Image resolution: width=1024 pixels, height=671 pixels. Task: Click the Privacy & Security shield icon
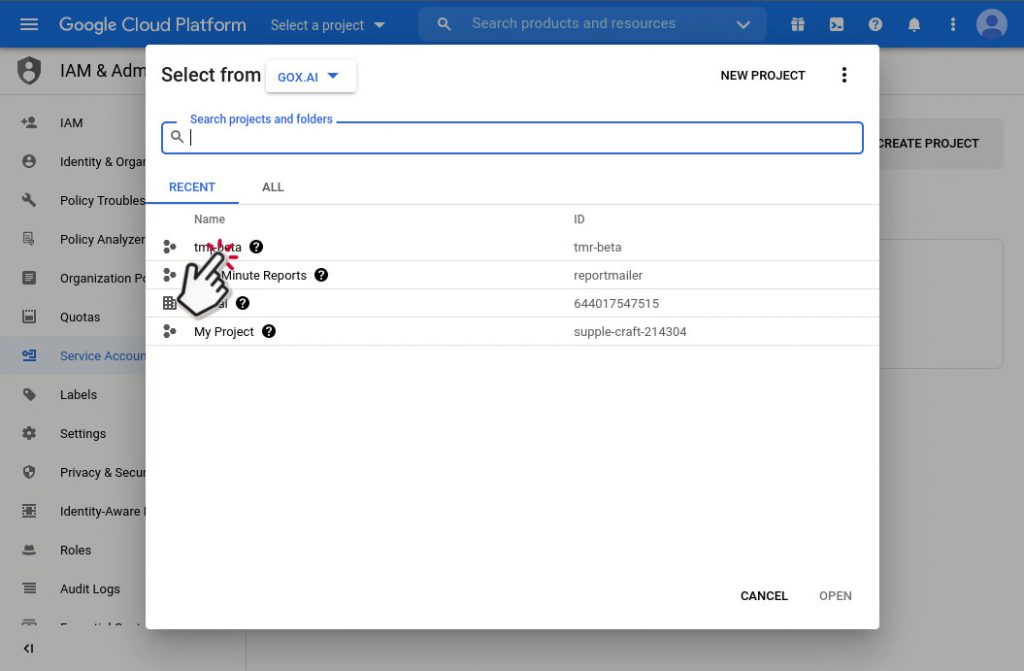point(29,472)
